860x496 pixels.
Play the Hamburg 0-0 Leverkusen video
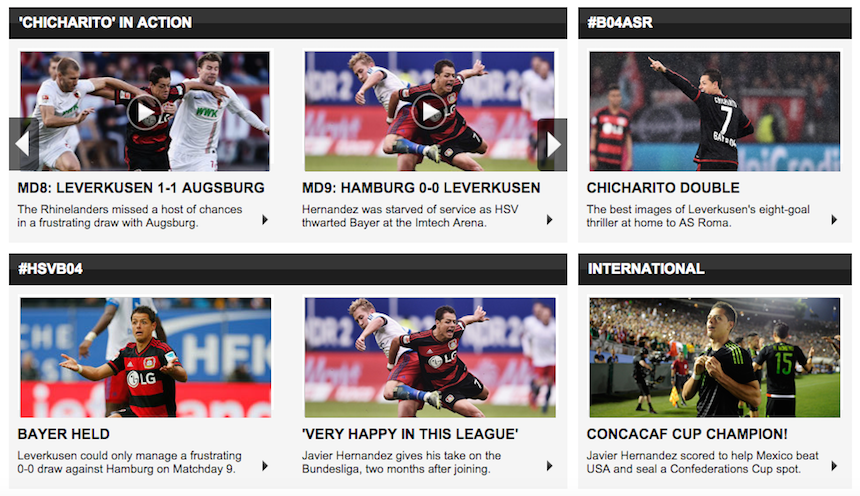click(x=429, y=111)
